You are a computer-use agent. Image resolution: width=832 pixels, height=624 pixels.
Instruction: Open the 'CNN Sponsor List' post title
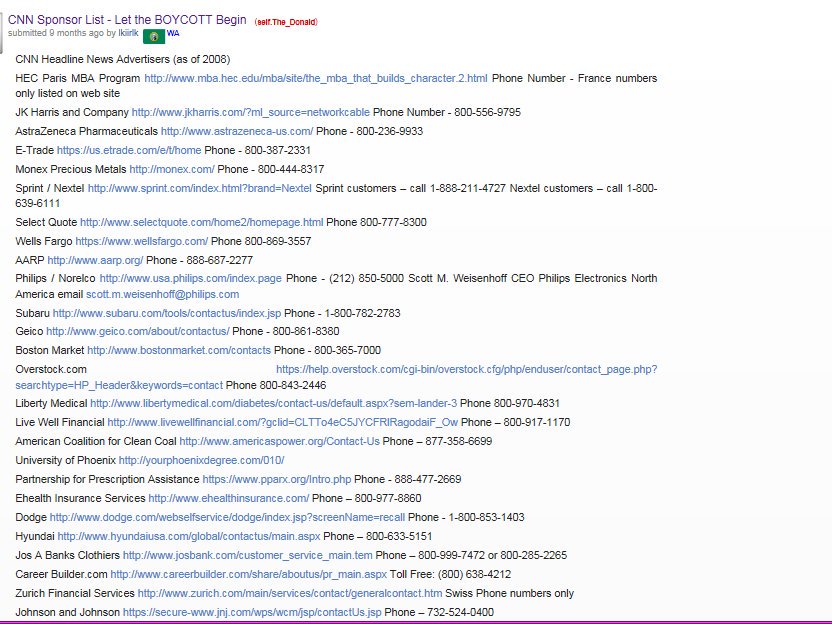pos(127,20)
